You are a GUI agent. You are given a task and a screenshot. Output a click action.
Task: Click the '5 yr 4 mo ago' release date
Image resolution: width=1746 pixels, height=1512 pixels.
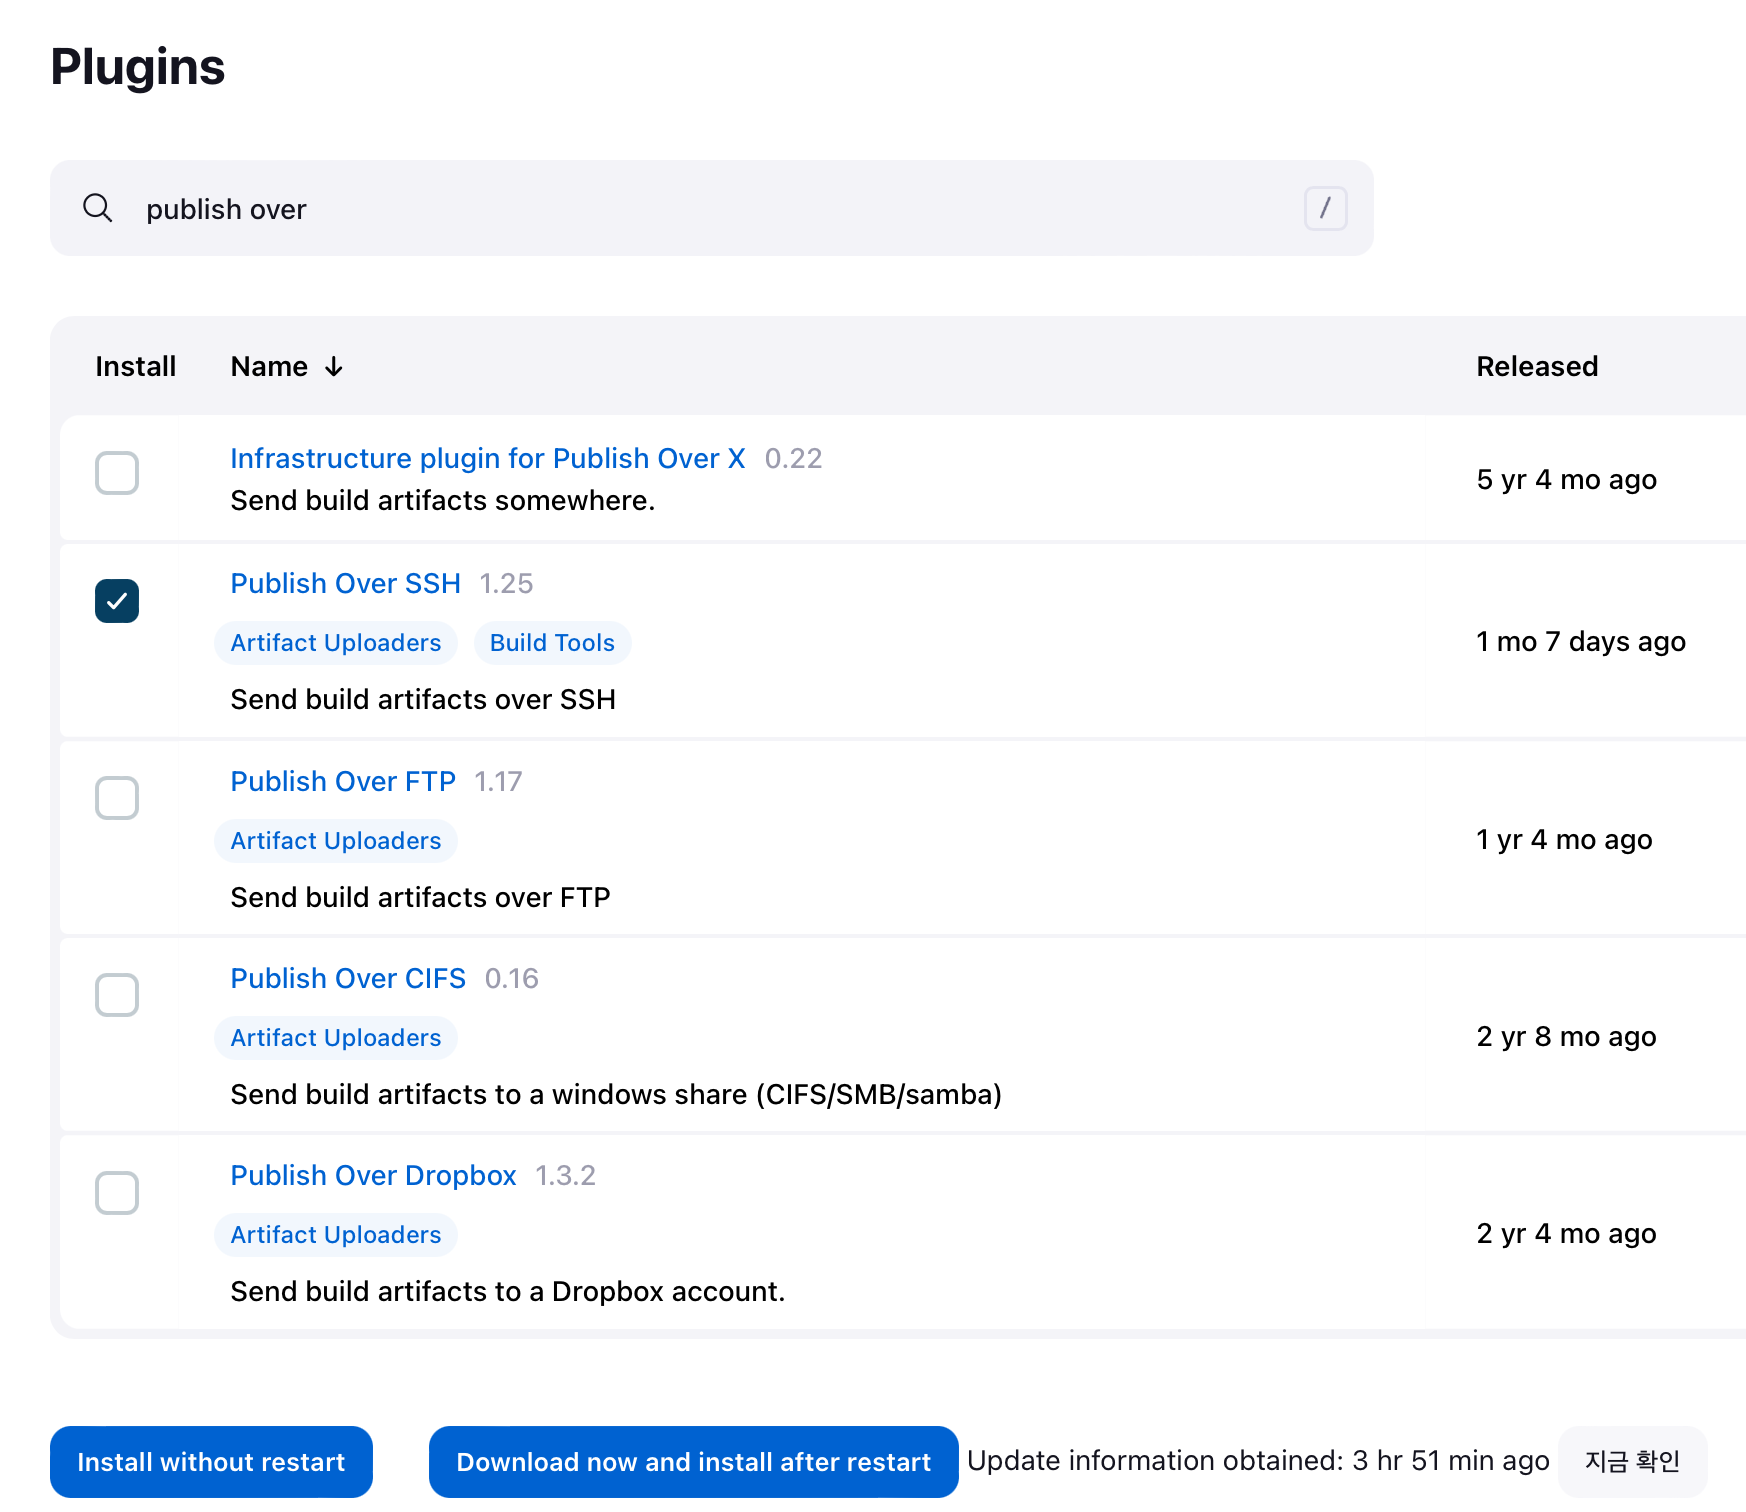click(1567, 480)
